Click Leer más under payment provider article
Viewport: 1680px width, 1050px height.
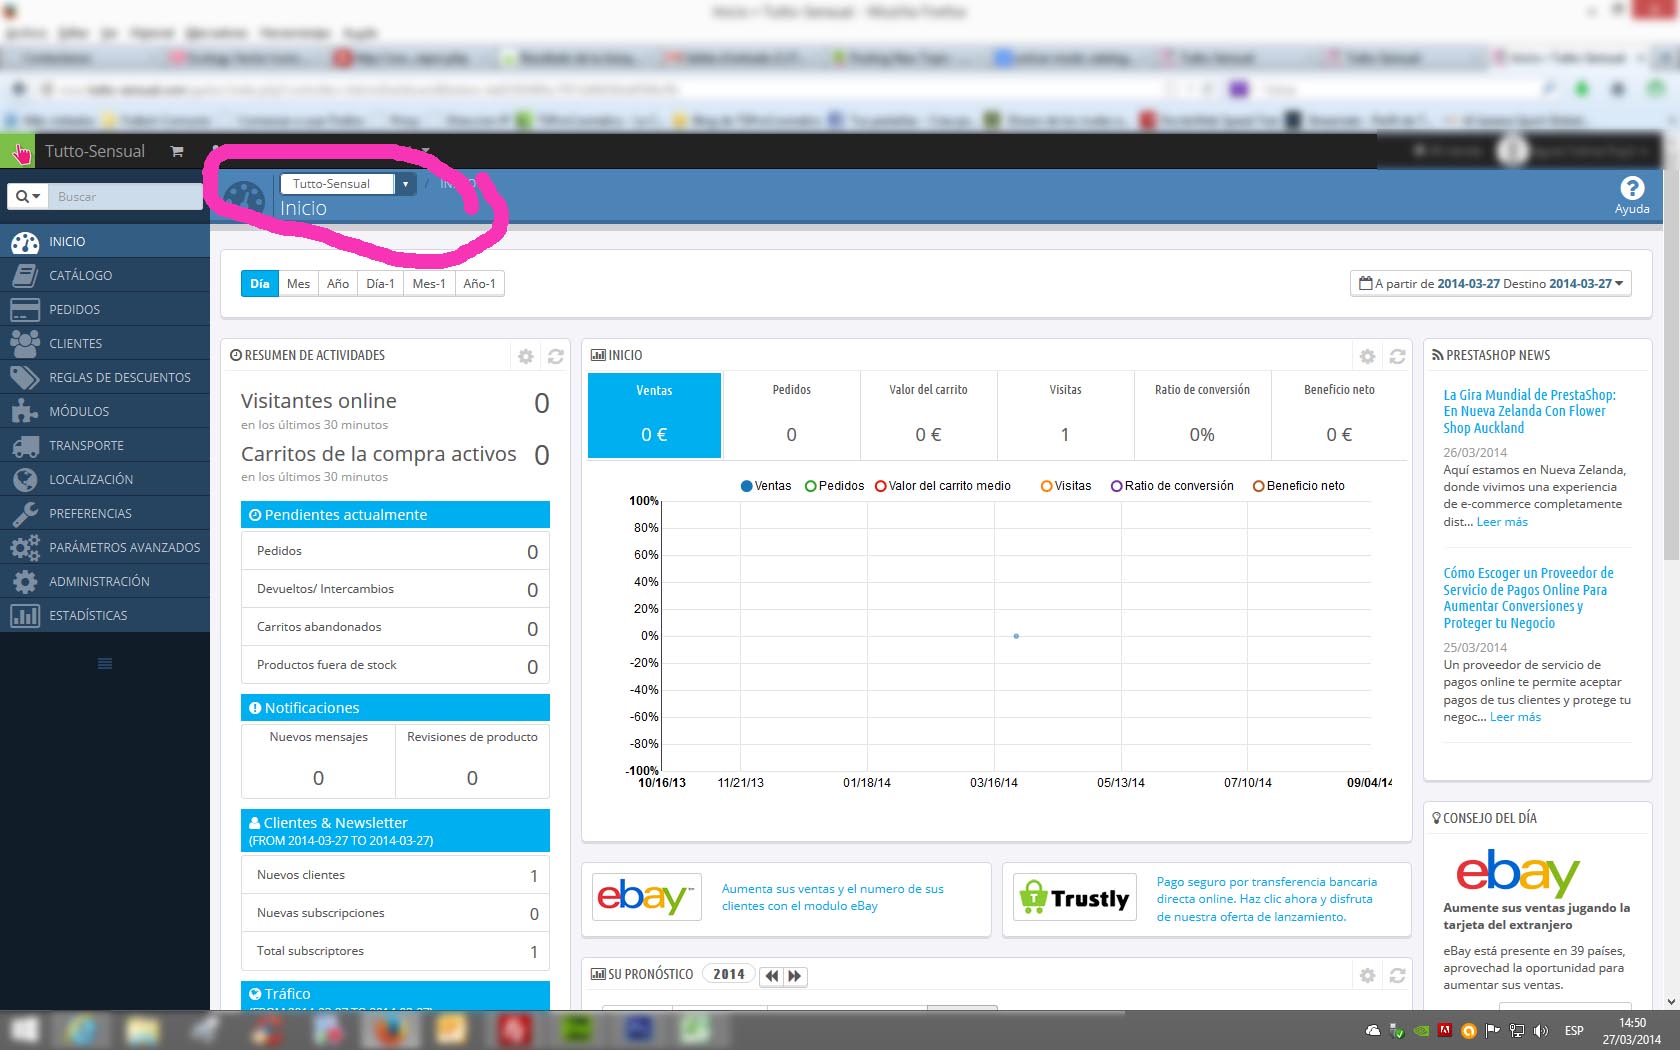click(x=1515, y=717)
